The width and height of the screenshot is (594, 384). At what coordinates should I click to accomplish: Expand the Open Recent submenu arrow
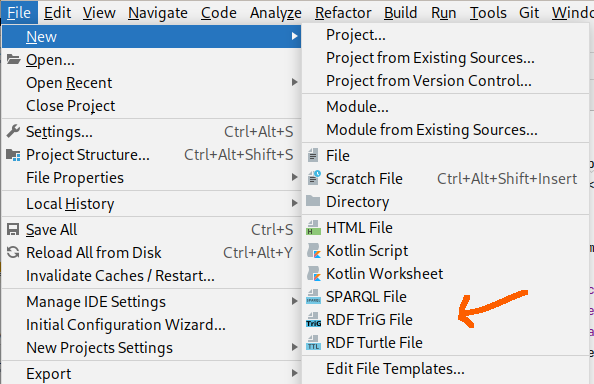(x=294, y=82)
